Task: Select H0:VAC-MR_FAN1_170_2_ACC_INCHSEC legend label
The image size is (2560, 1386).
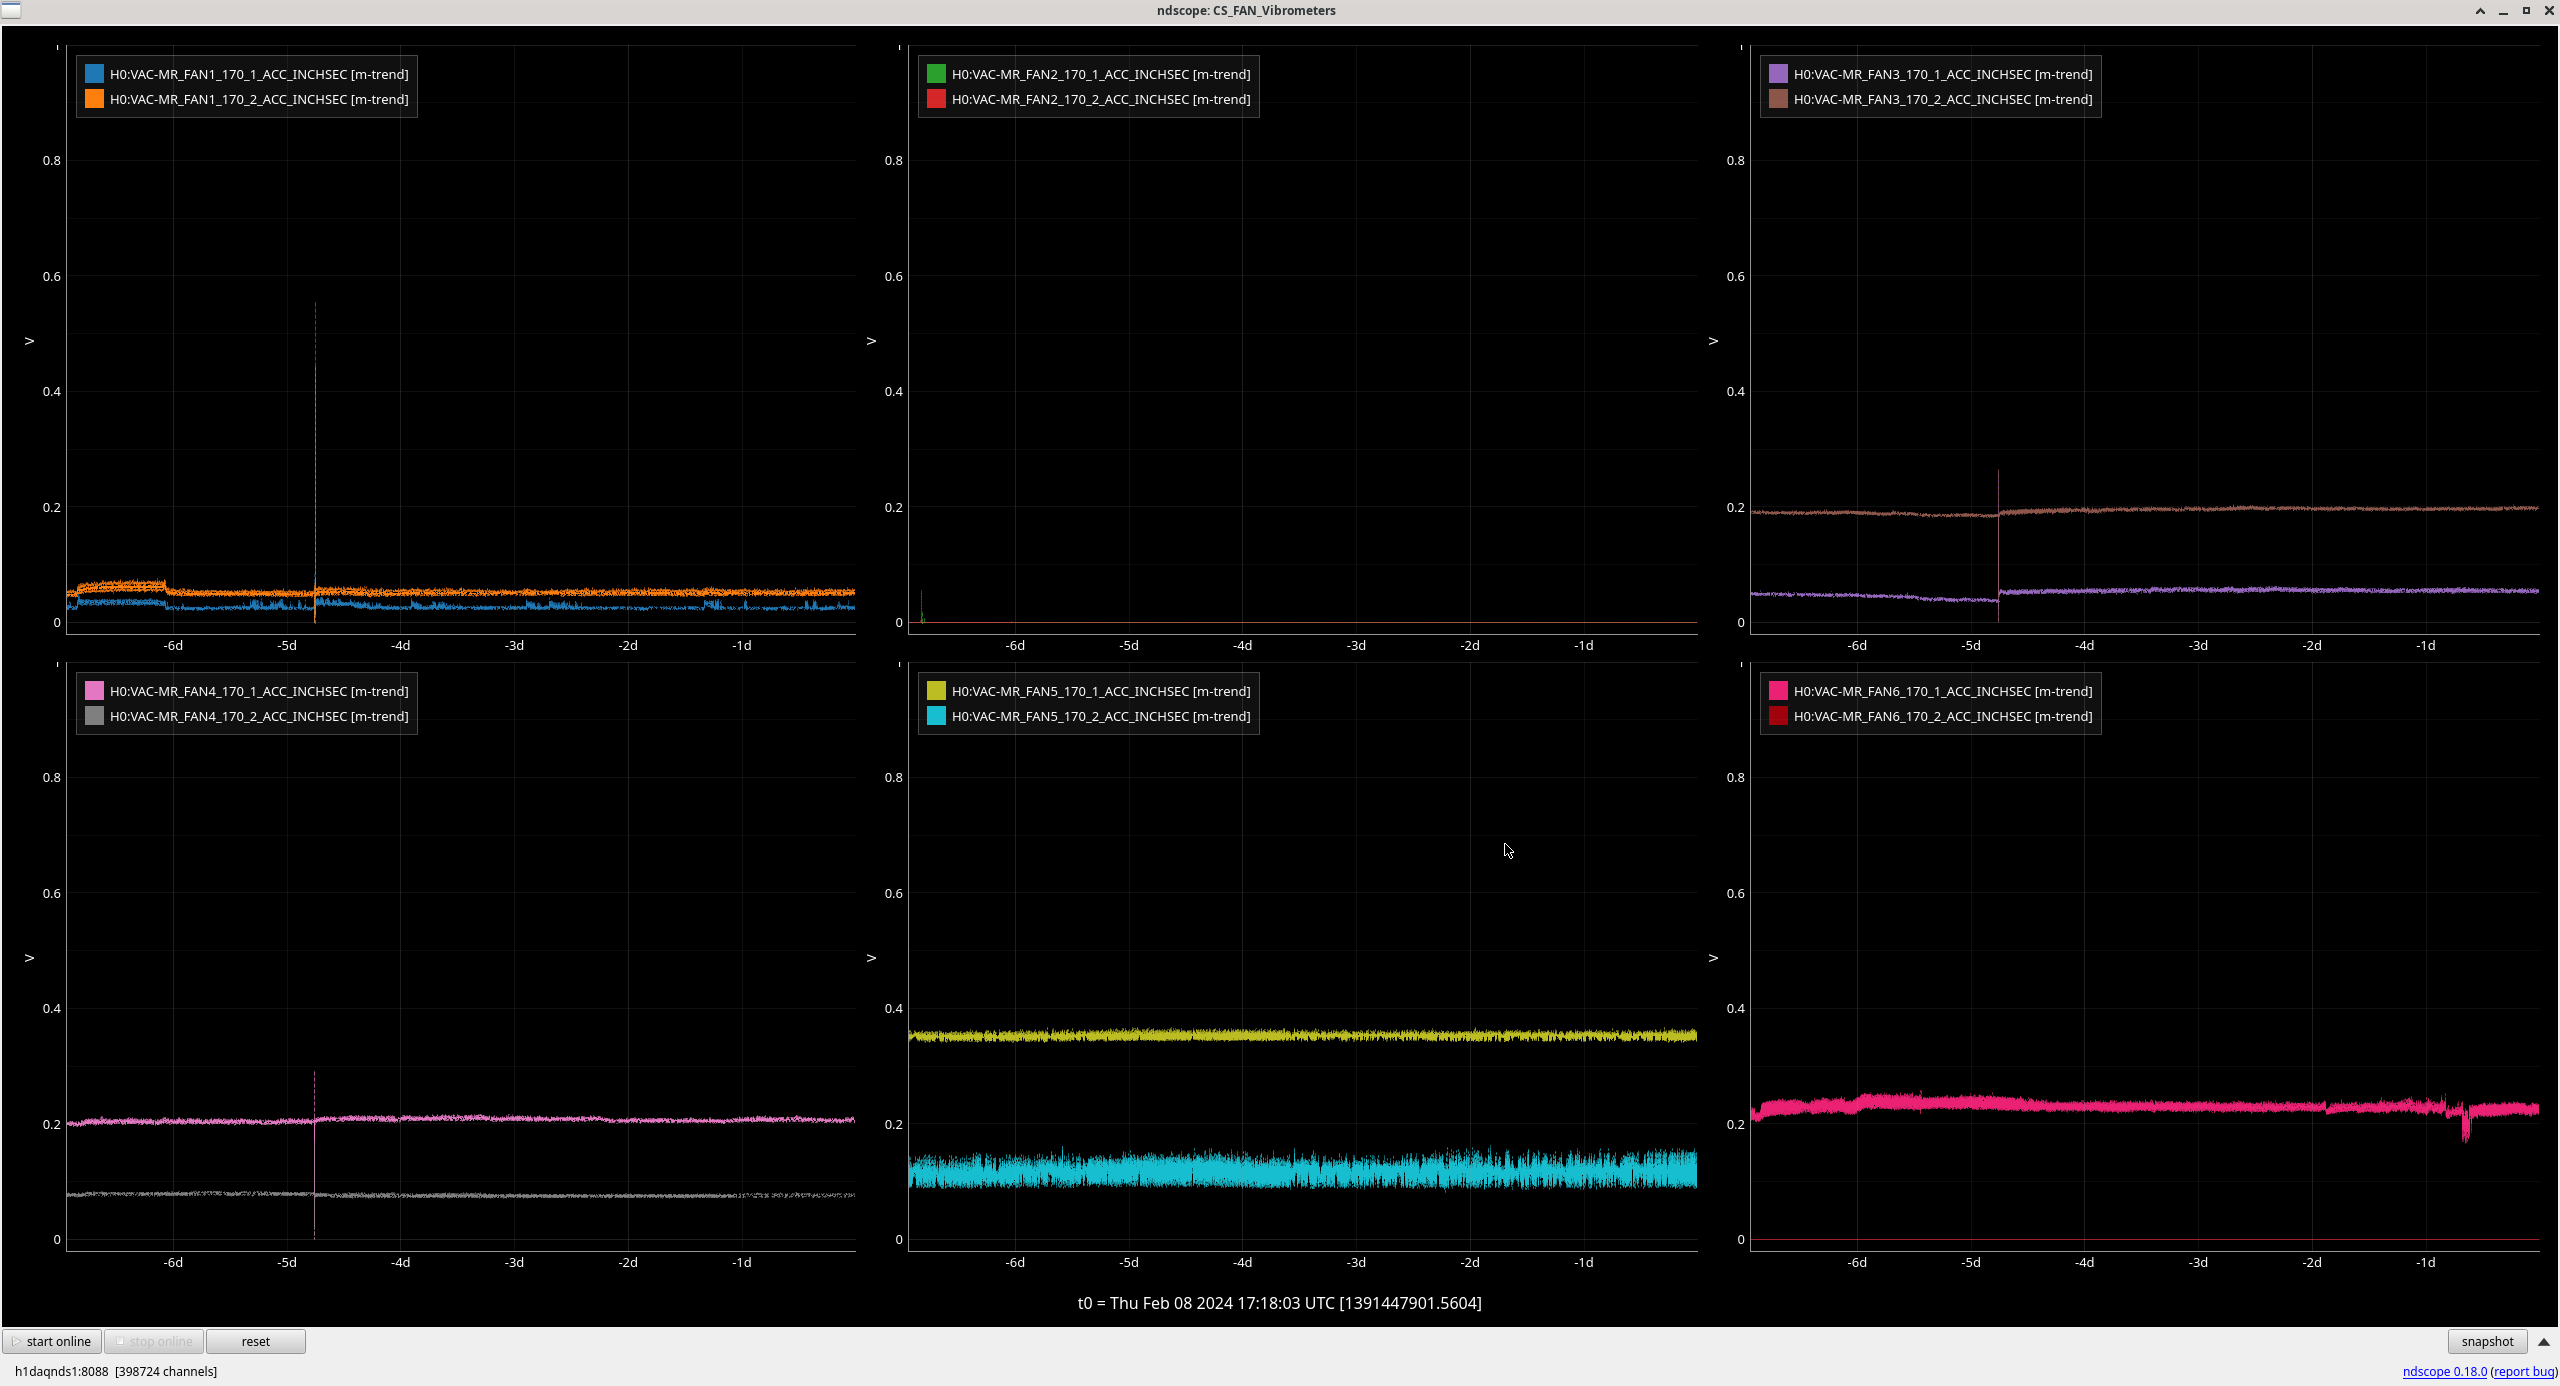Action: [x=259, y=99]
